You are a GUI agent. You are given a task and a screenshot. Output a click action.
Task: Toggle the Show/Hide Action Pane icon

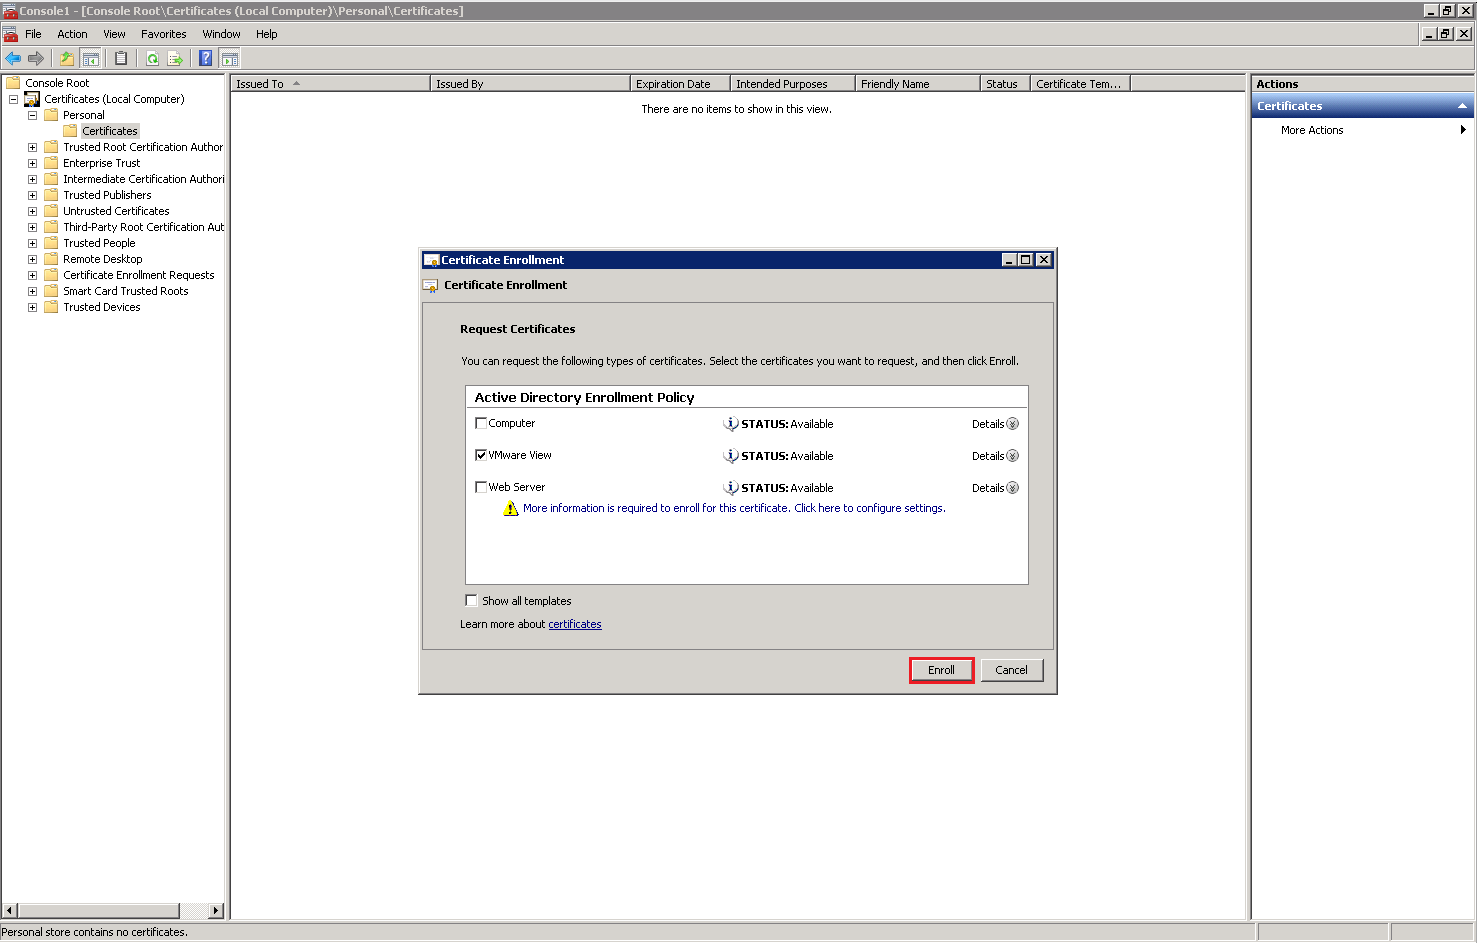coord(229,58)
